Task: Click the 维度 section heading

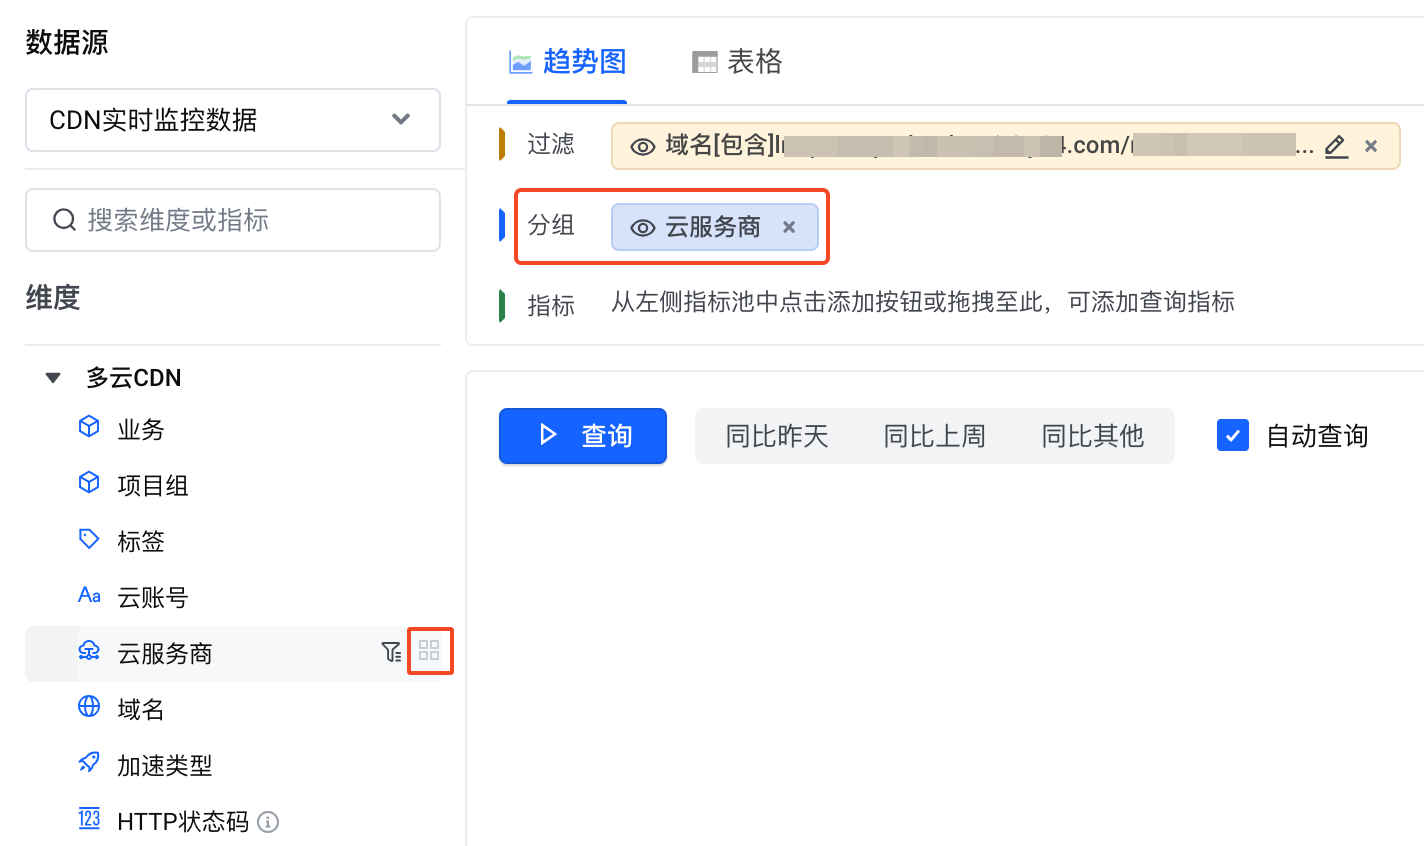Action: click(x=53, y=298)
